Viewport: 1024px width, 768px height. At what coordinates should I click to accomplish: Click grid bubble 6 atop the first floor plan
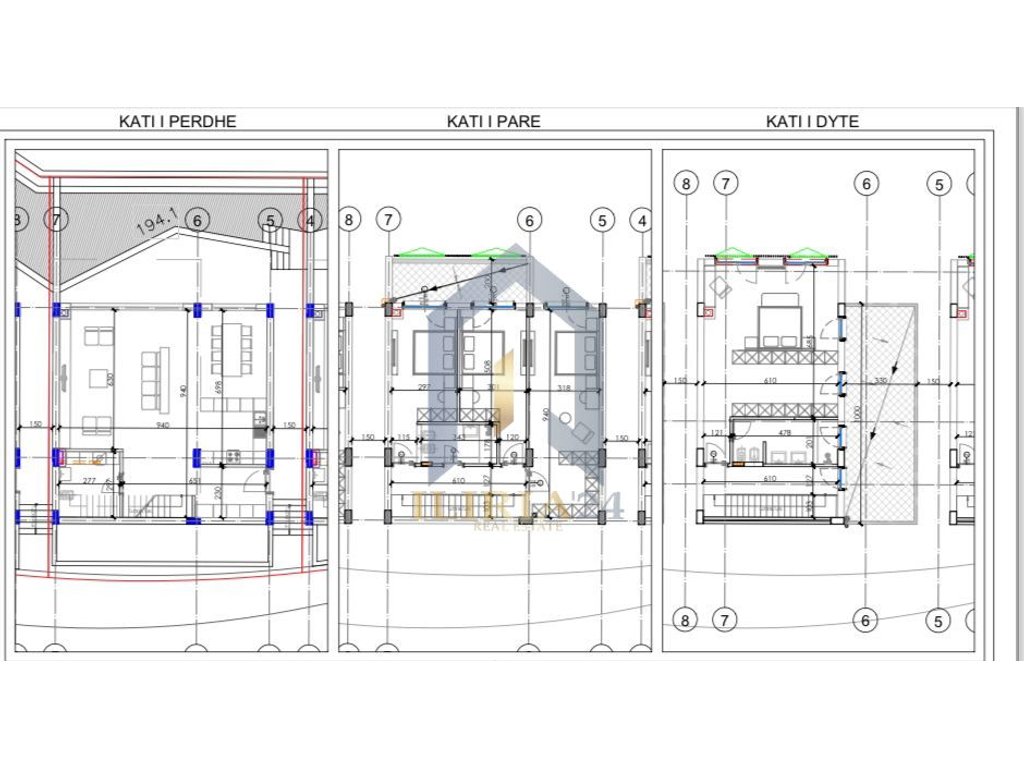click(x=530, y=220)
